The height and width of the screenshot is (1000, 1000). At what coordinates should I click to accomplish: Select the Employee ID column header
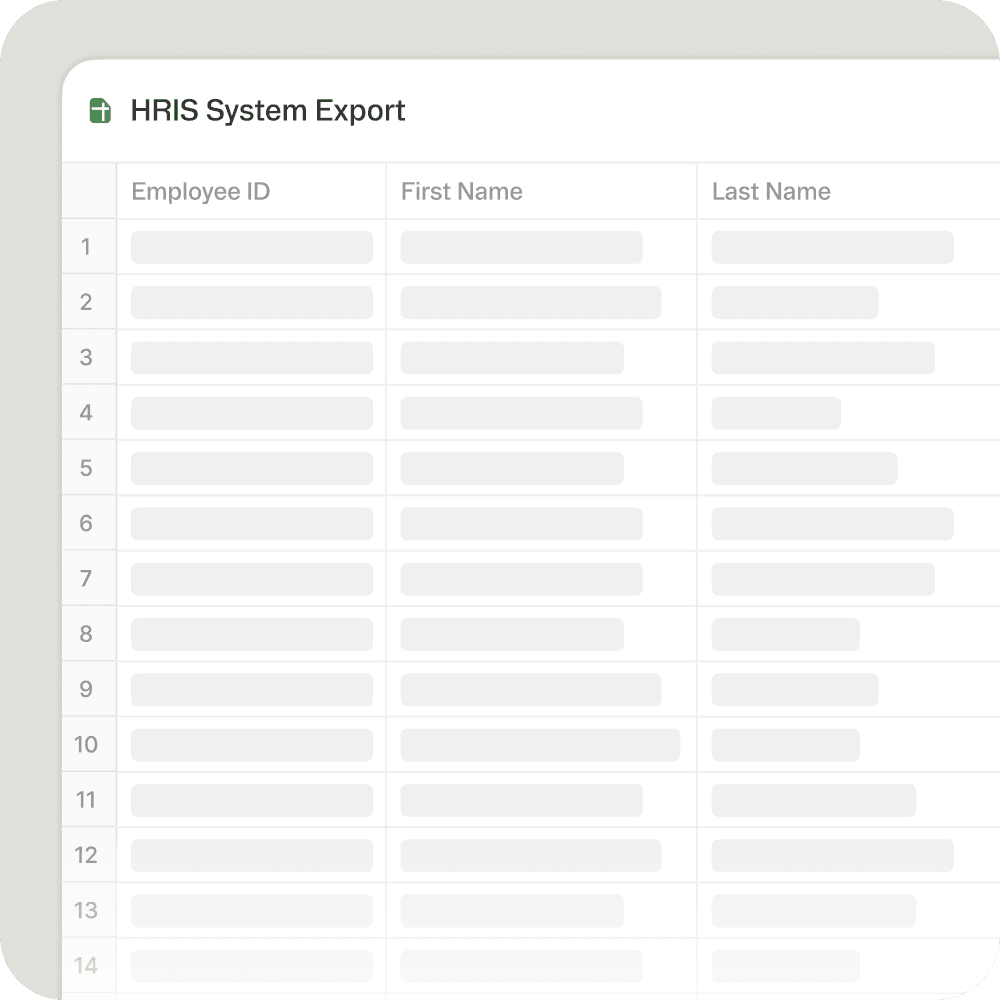click(x=200, y=191)
